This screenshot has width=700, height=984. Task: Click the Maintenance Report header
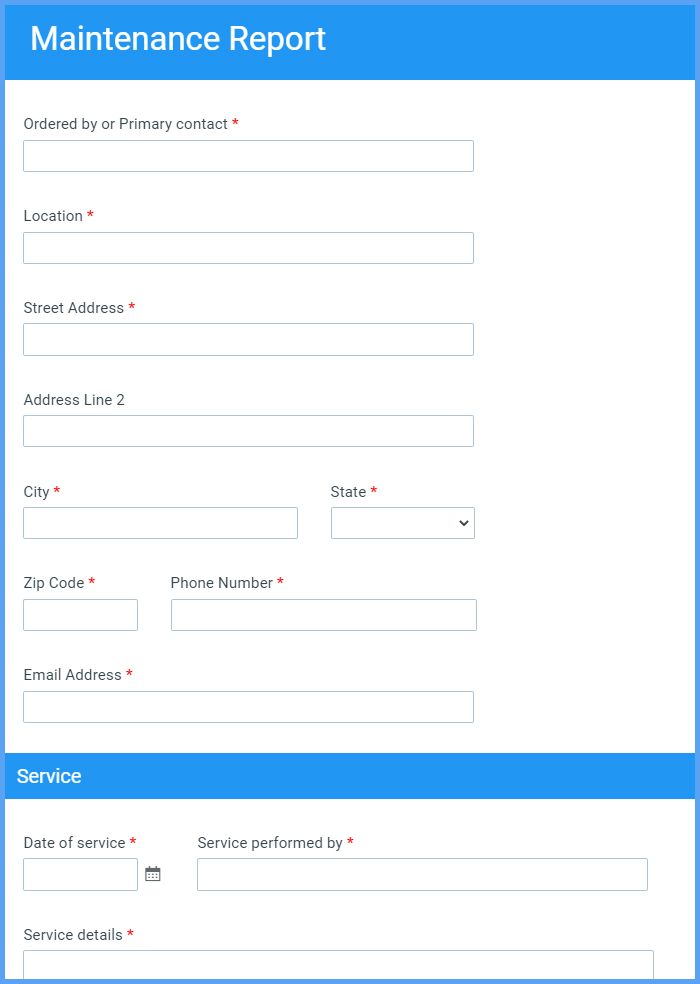point(178,38)
